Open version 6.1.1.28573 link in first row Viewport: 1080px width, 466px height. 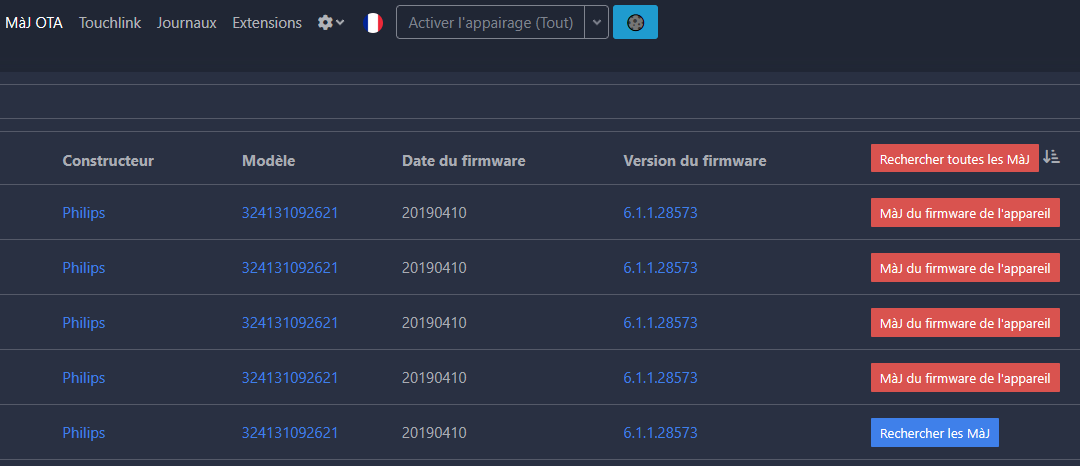(661, 213)
